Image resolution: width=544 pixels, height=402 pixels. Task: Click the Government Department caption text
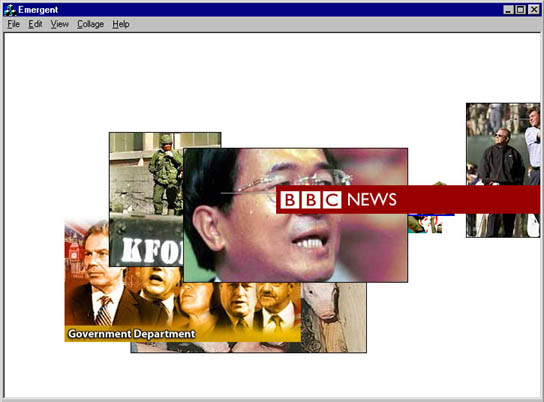pos(131,334)
